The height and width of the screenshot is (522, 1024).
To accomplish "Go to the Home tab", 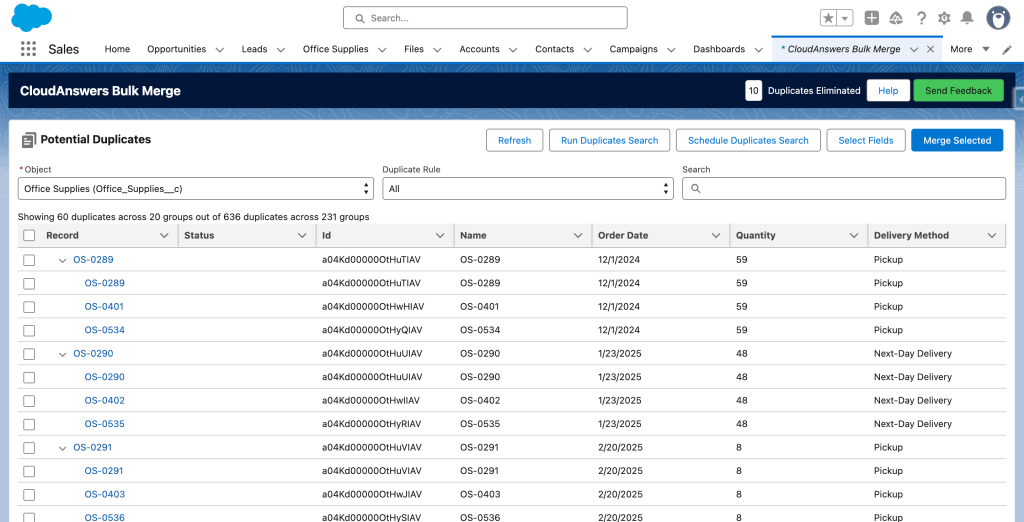I will point(118,49).
